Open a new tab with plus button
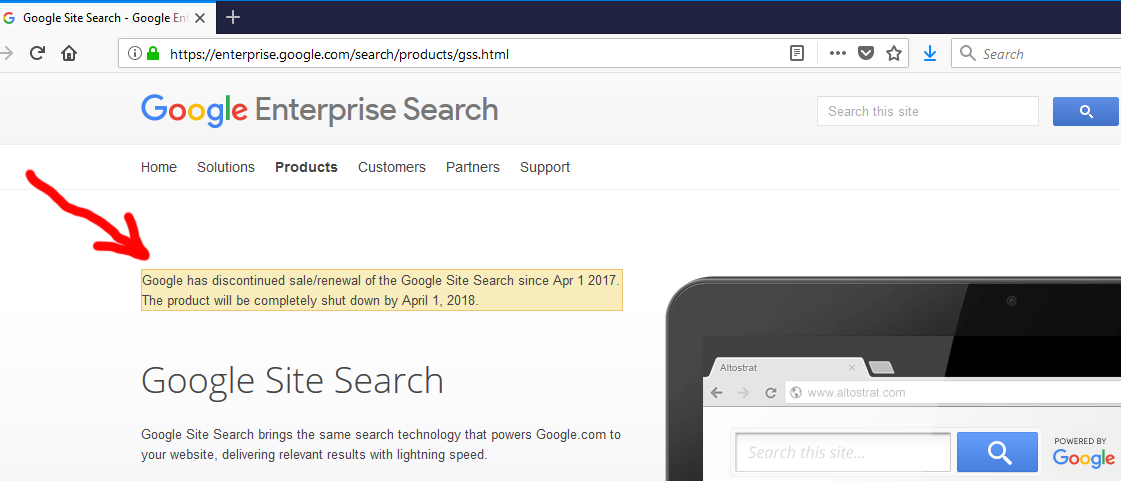Image resolution: width=1121 pixels, height=481 pixels. pos(232,17)
